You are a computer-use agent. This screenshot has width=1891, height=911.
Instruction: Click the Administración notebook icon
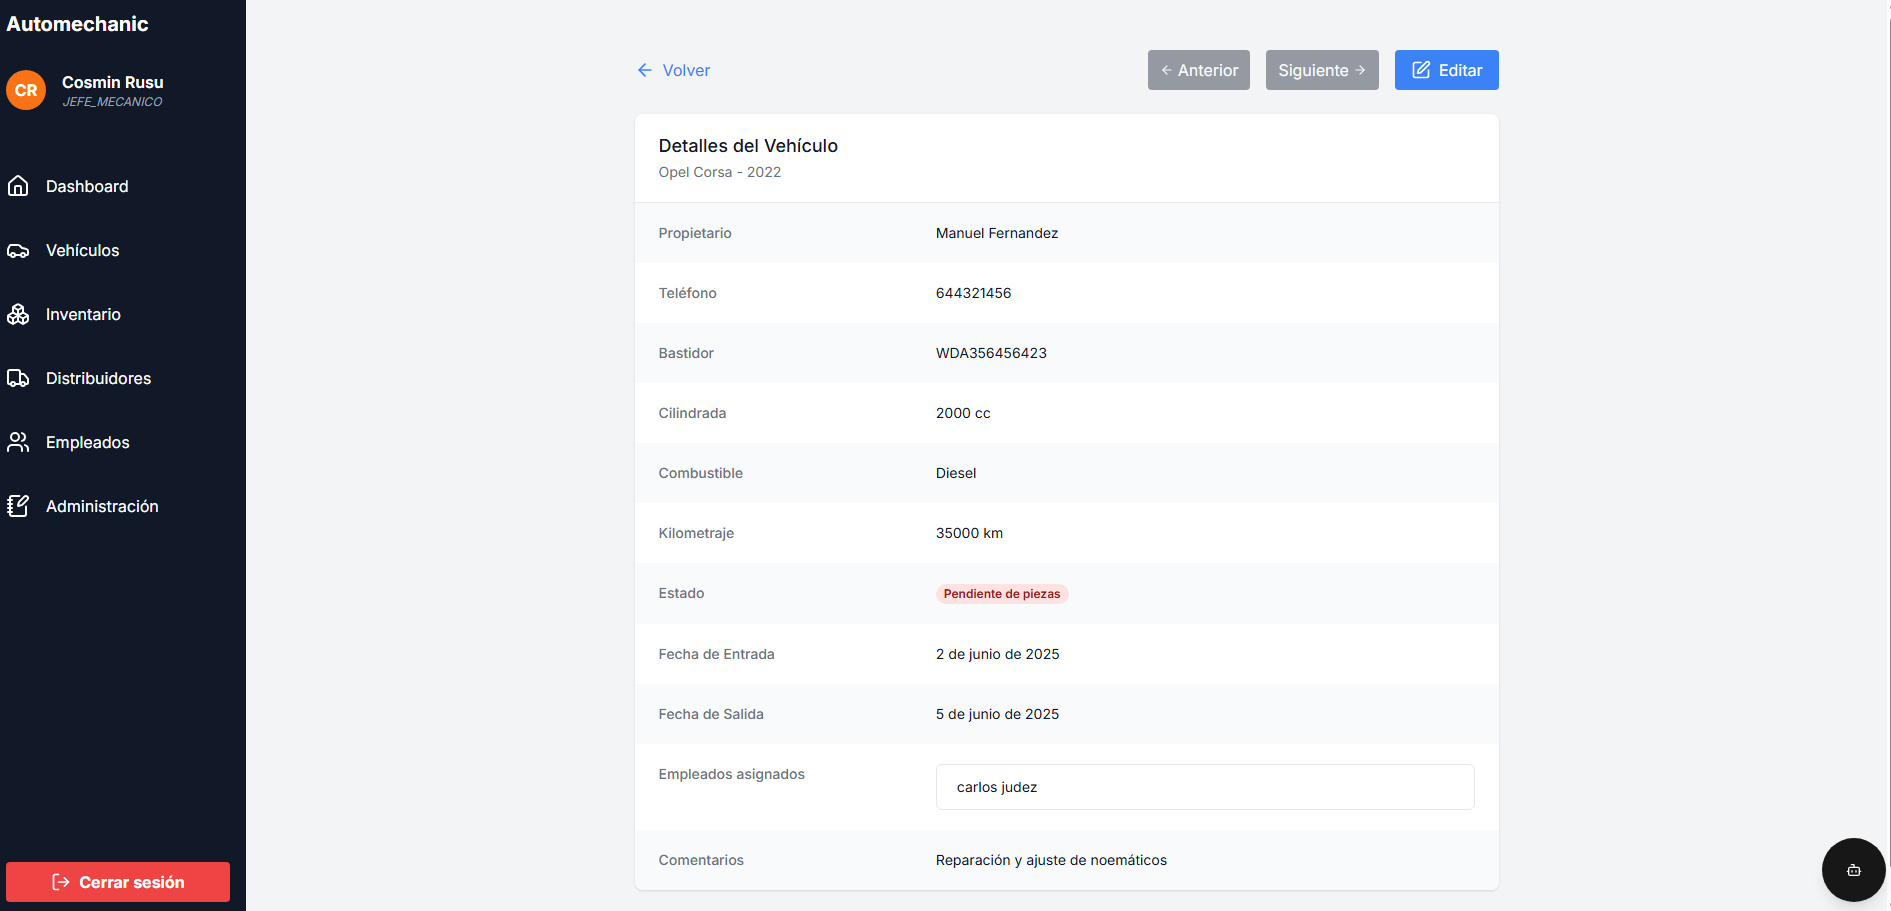click(x=18, y=506)
